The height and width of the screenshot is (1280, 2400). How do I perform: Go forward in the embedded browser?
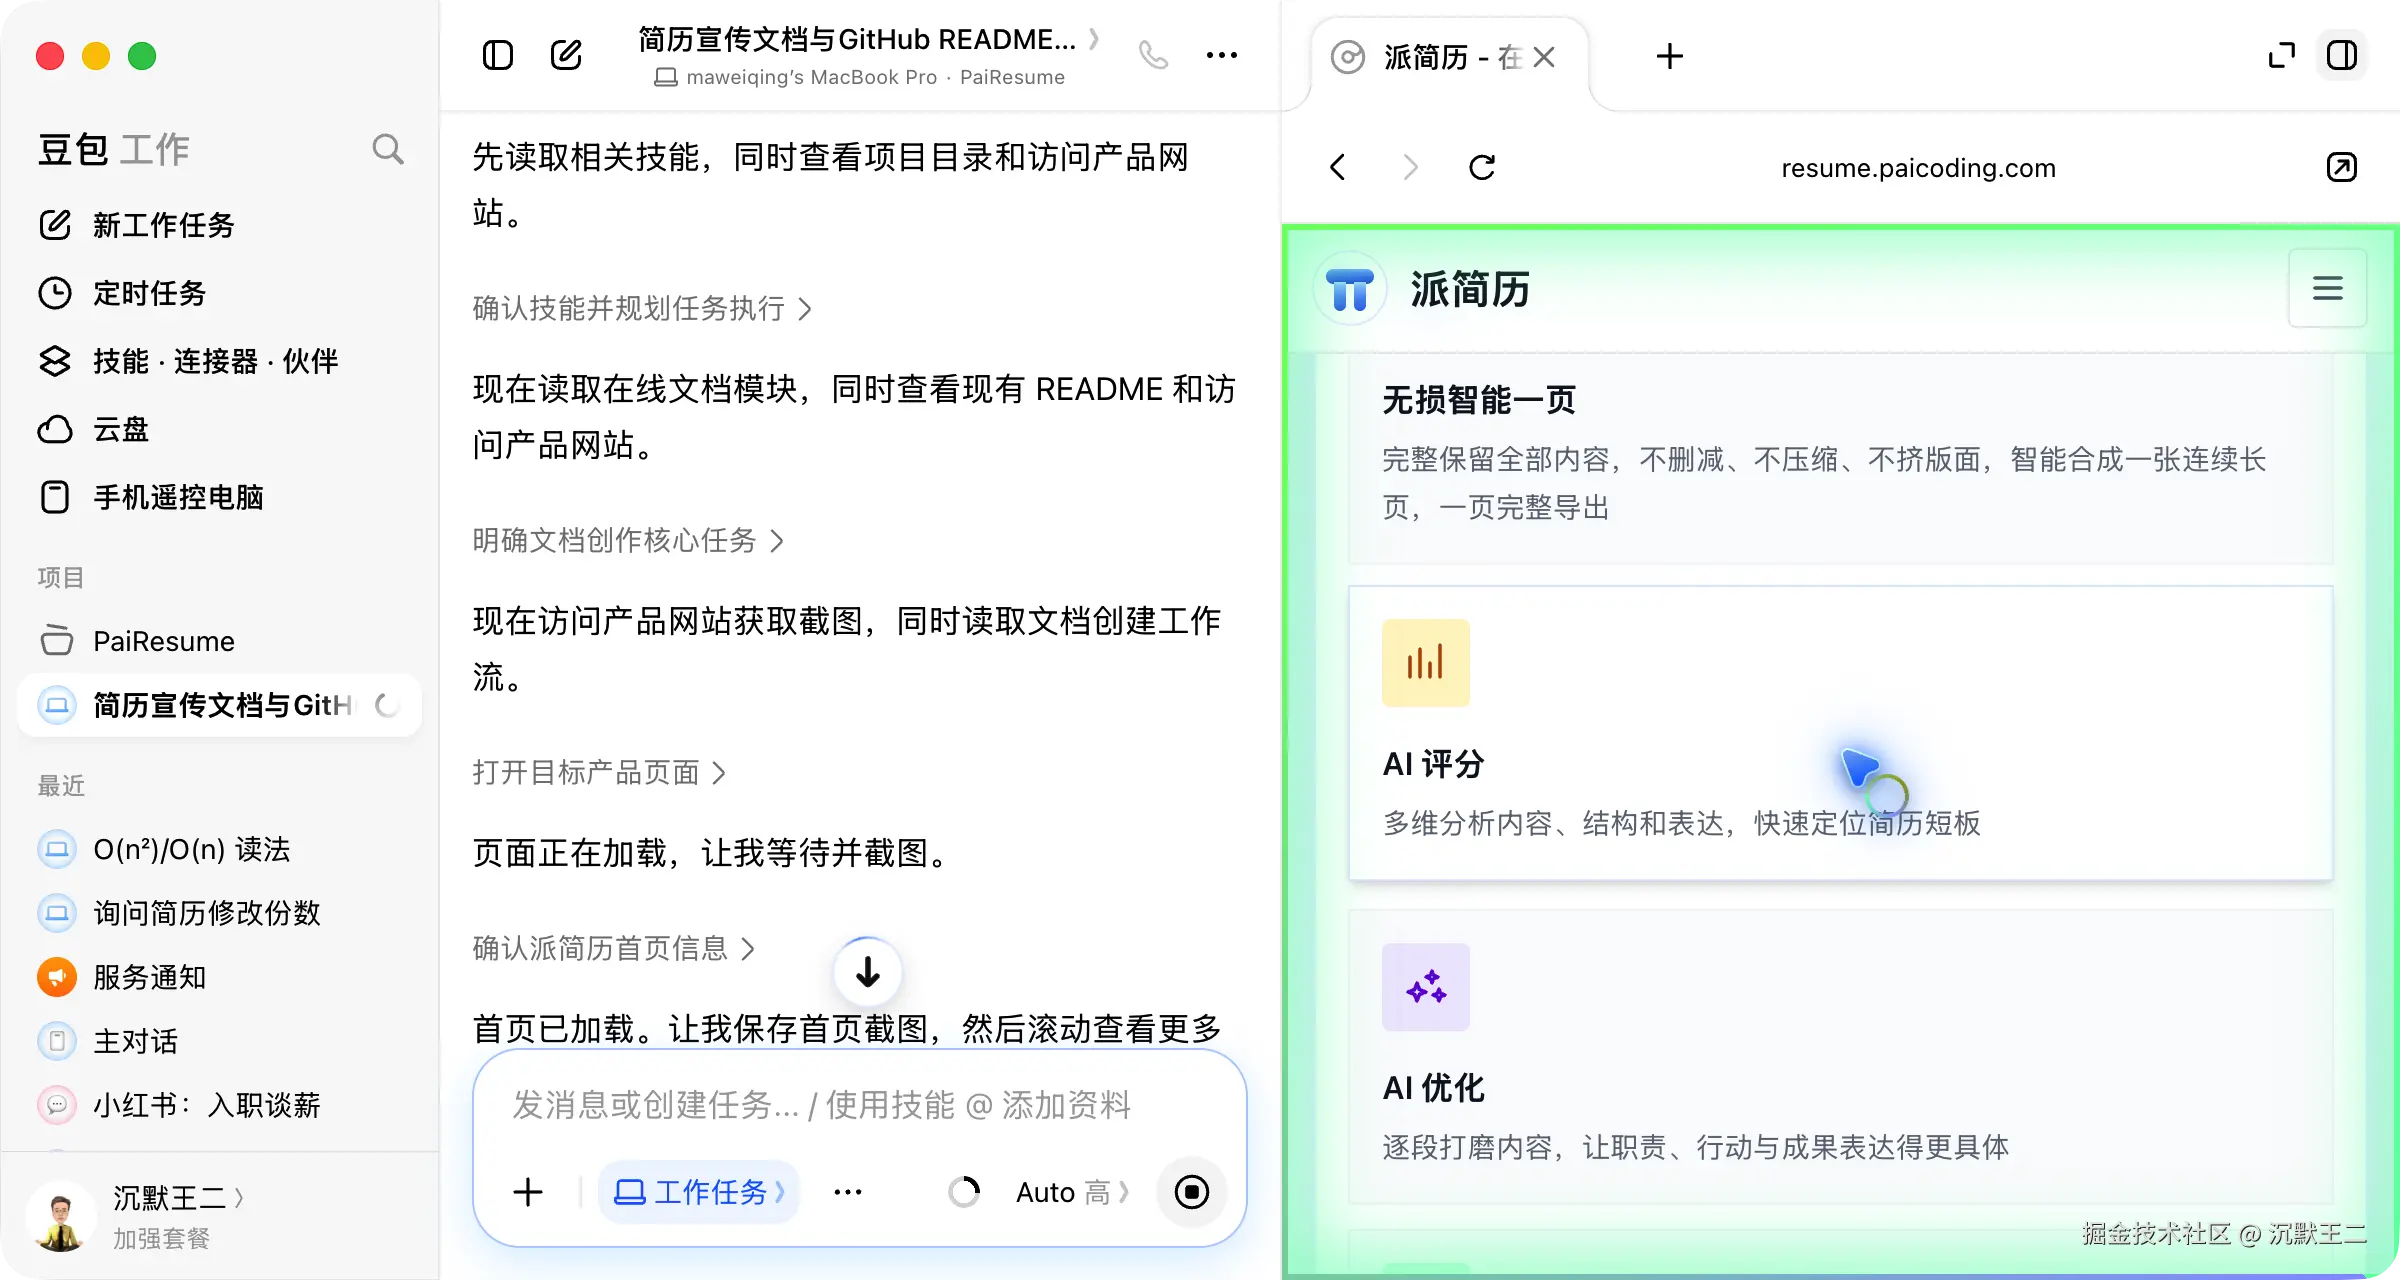[1410, 167]
